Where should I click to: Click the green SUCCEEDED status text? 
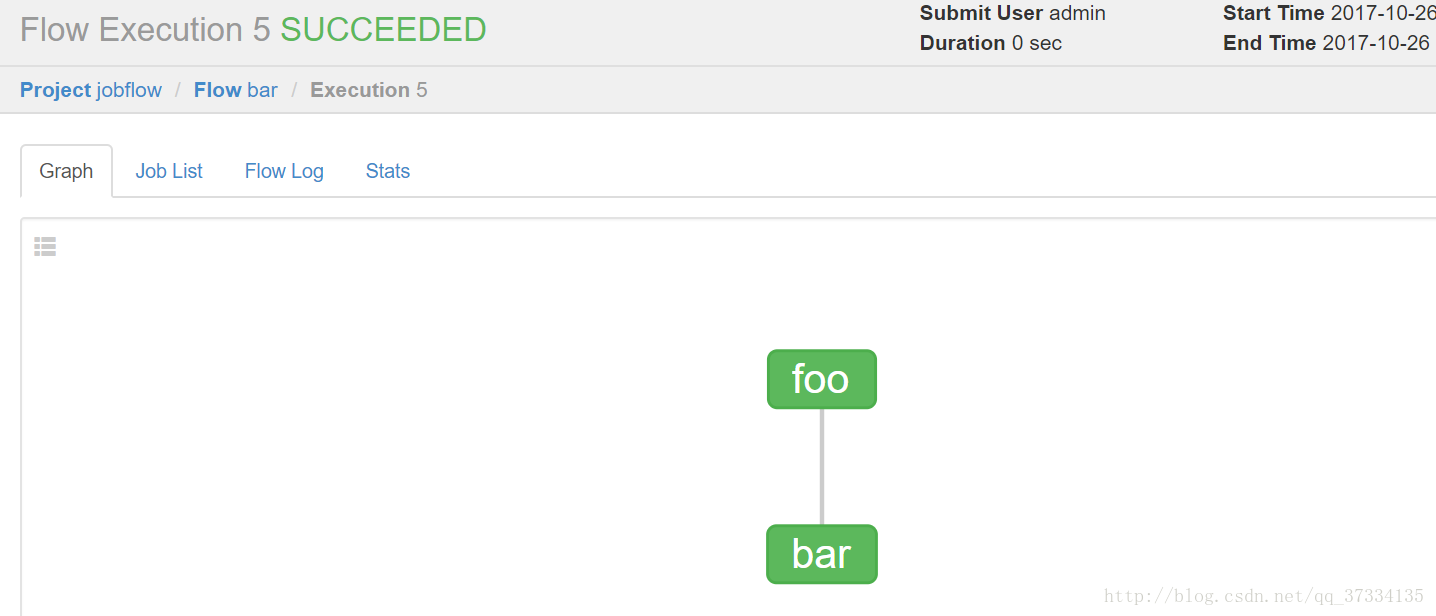[x=383, y=30]
